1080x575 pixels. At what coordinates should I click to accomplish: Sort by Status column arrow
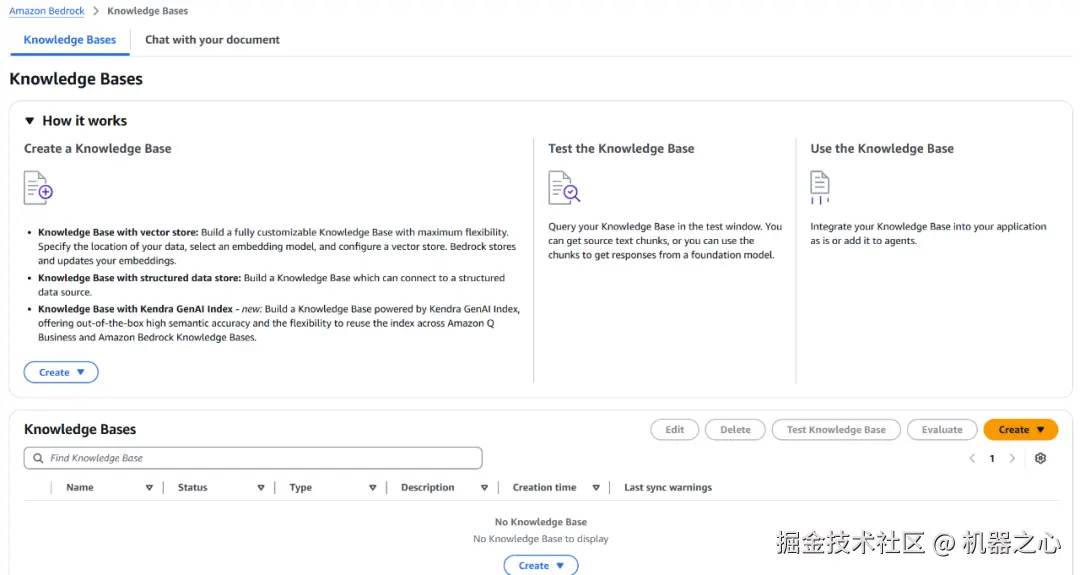[x=260, y=488]
